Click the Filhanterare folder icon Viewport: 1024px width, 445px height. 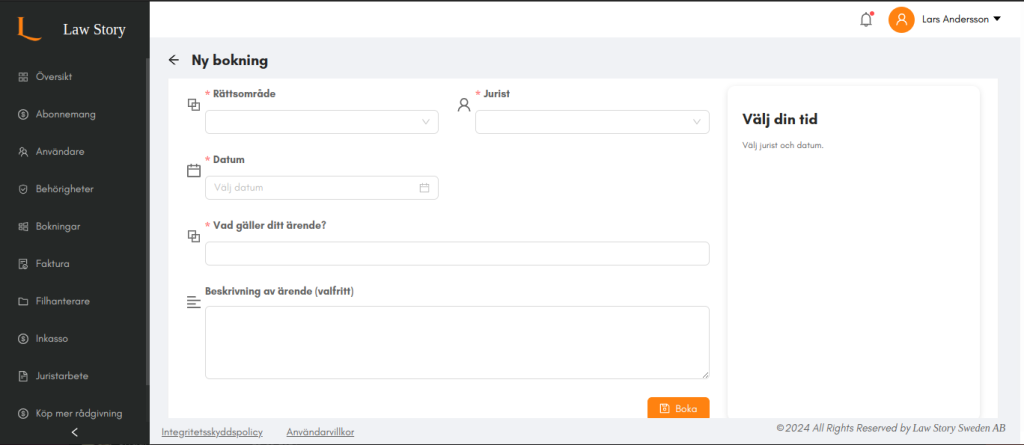pos(23,301)
